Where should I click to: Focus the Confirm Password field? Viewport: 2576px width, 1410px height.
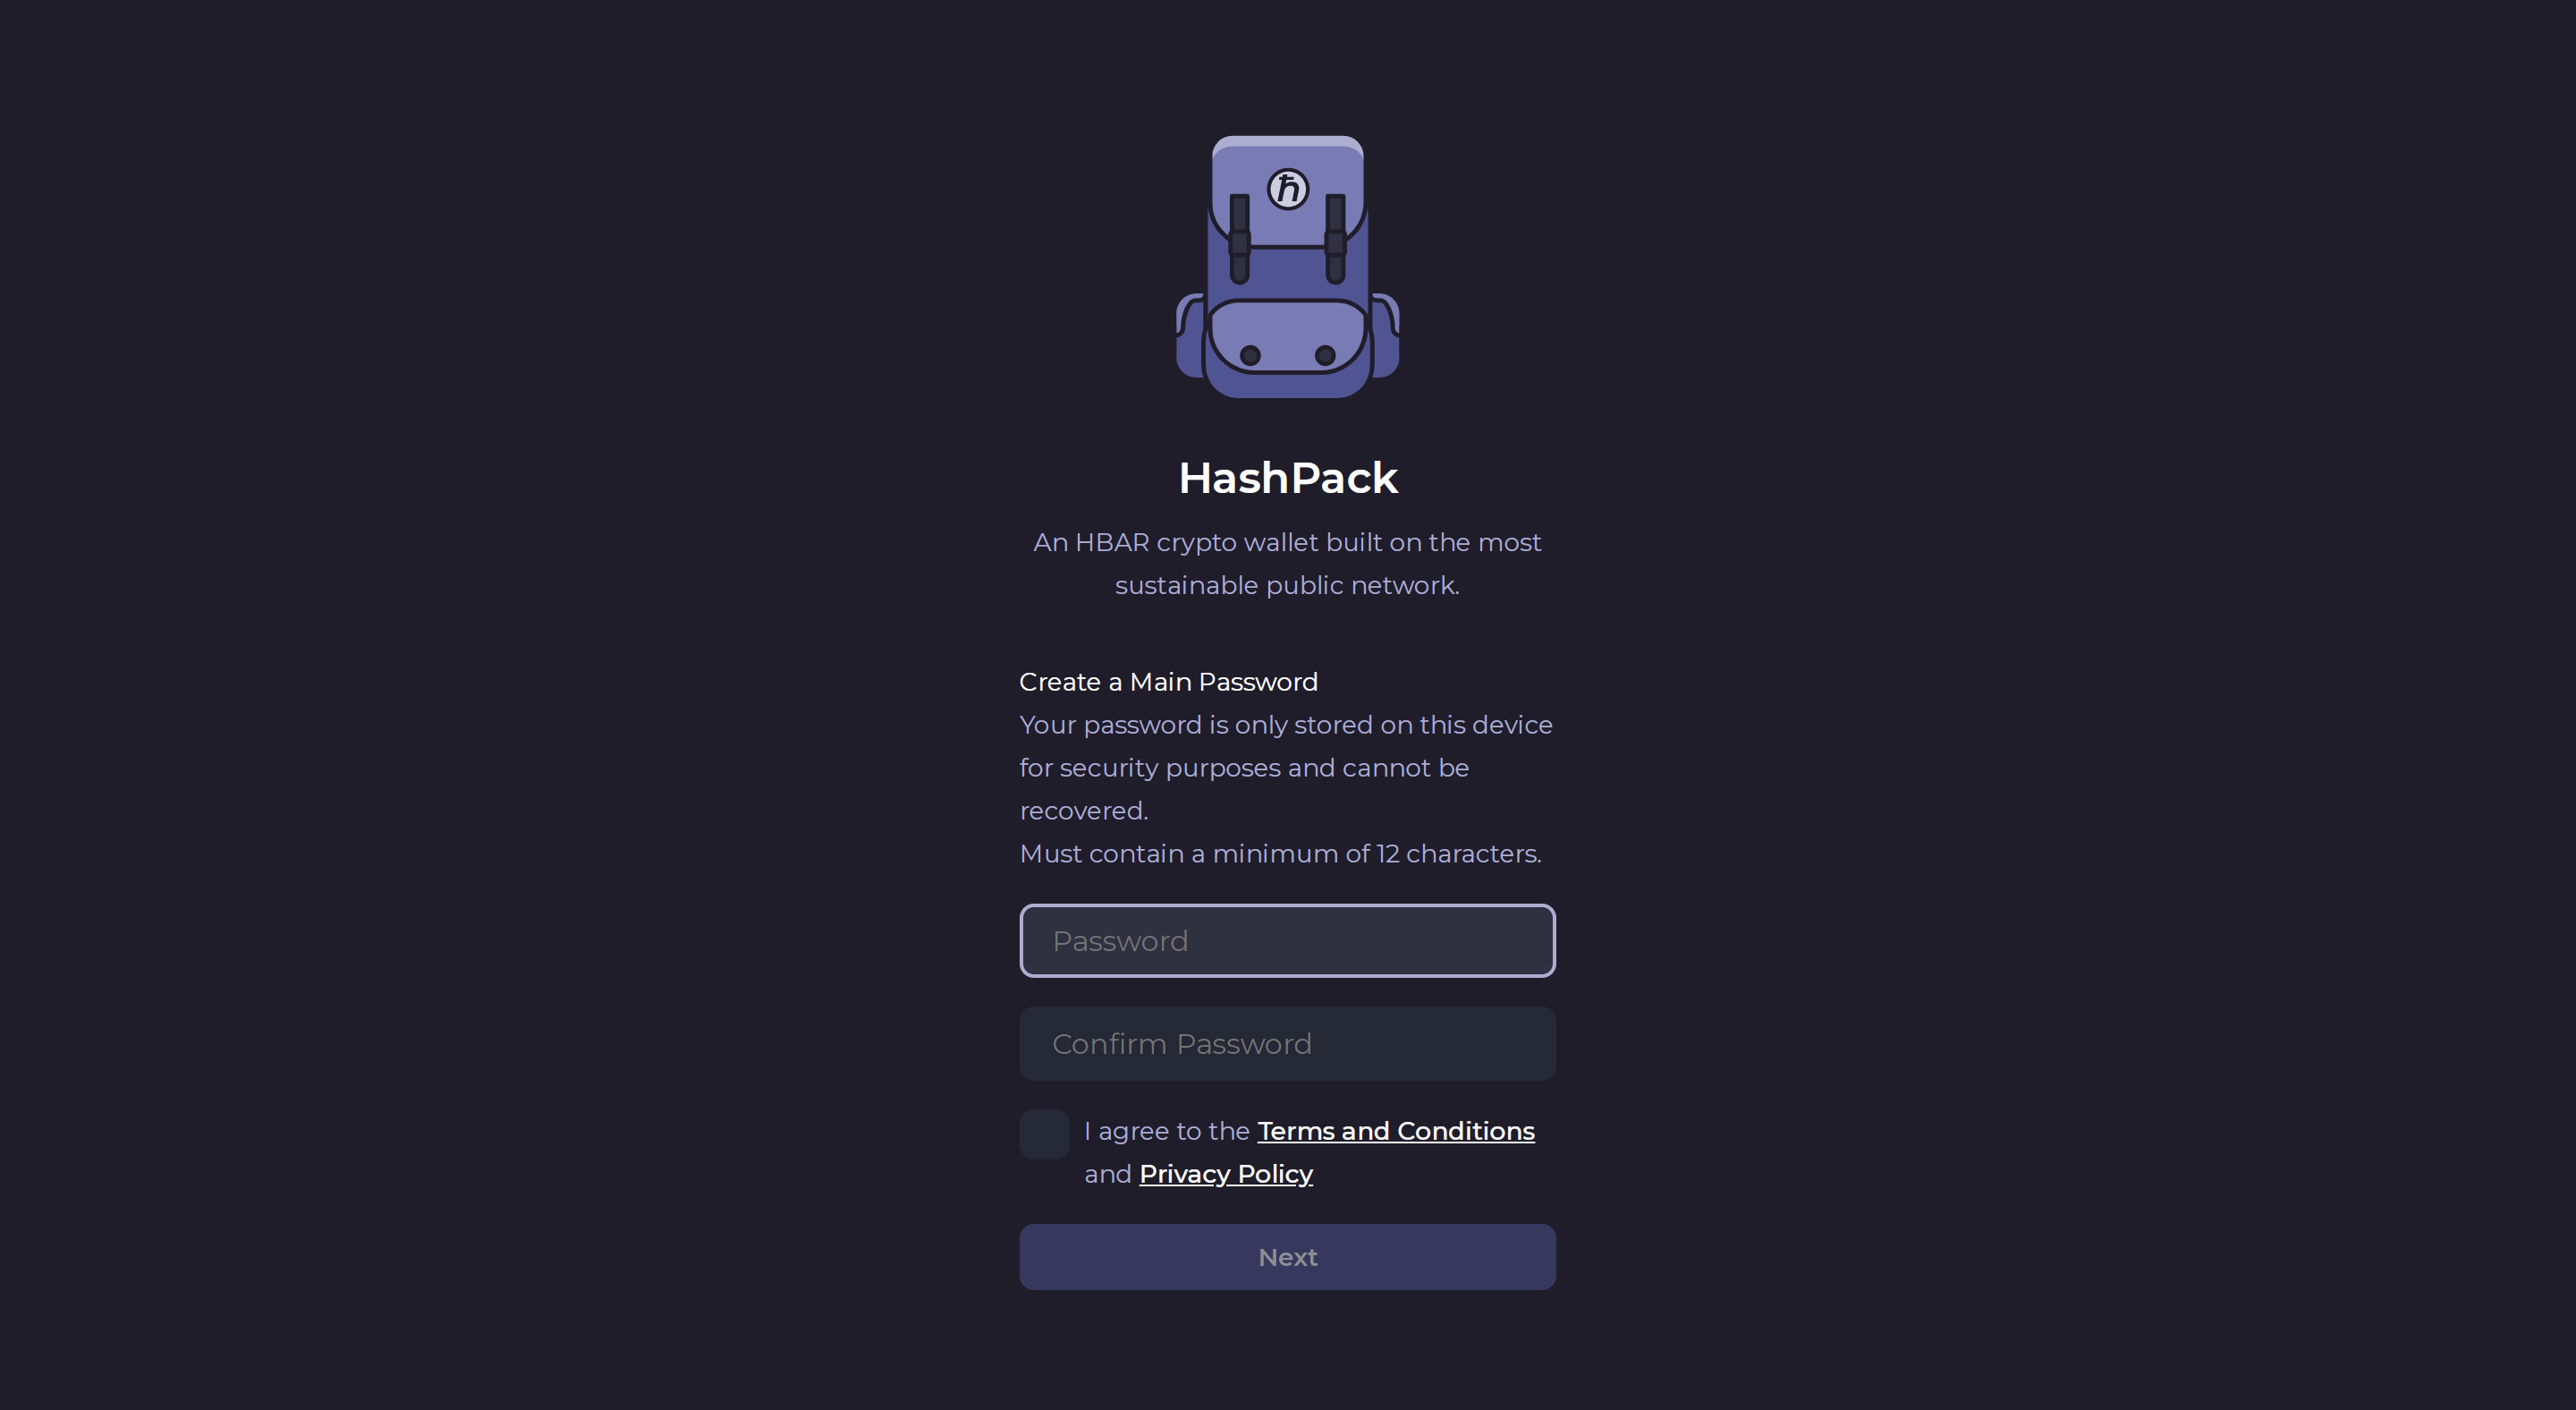coord(1287,1044)
